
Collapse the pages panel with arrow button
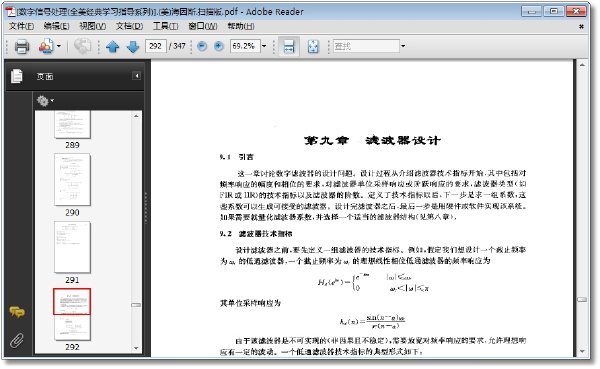[x=136, y=76]
